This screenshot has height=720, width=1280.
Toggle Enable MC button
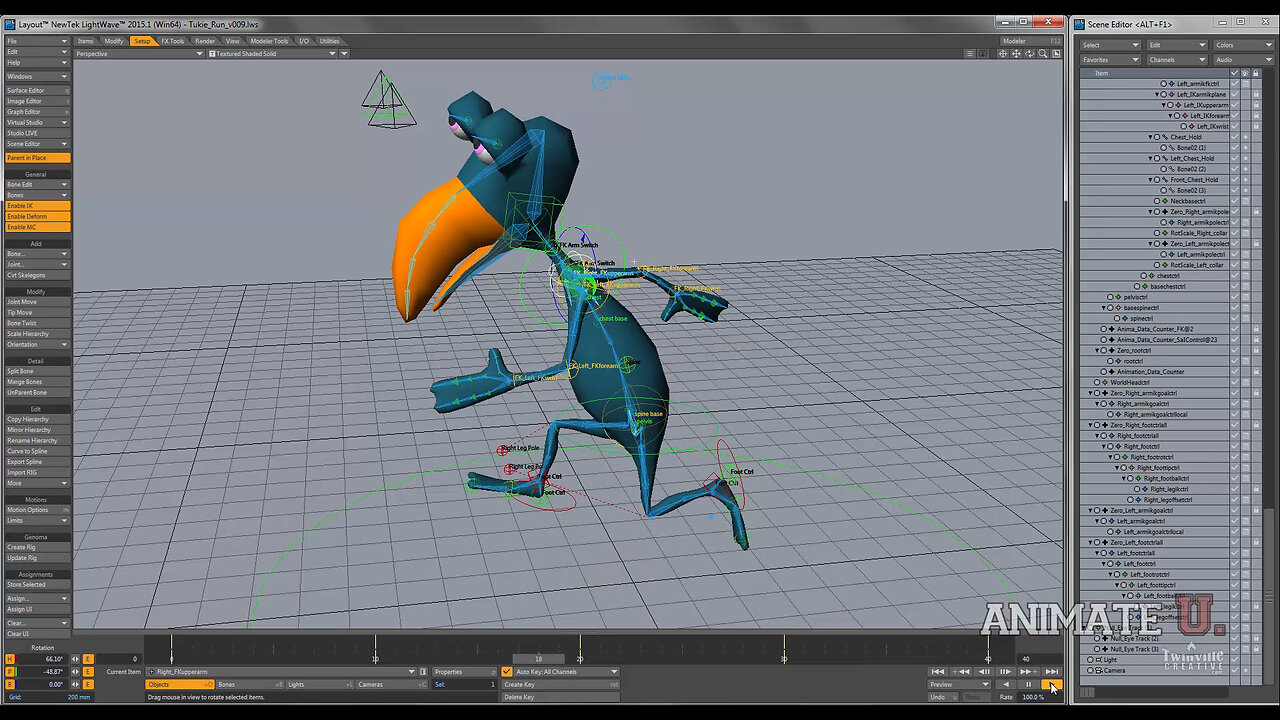point(37,227)
